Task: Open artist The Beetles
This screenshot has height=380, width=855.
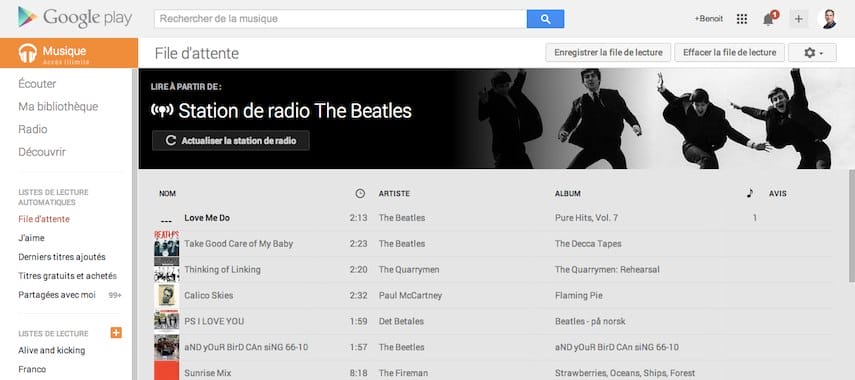Action: [402, 347]
